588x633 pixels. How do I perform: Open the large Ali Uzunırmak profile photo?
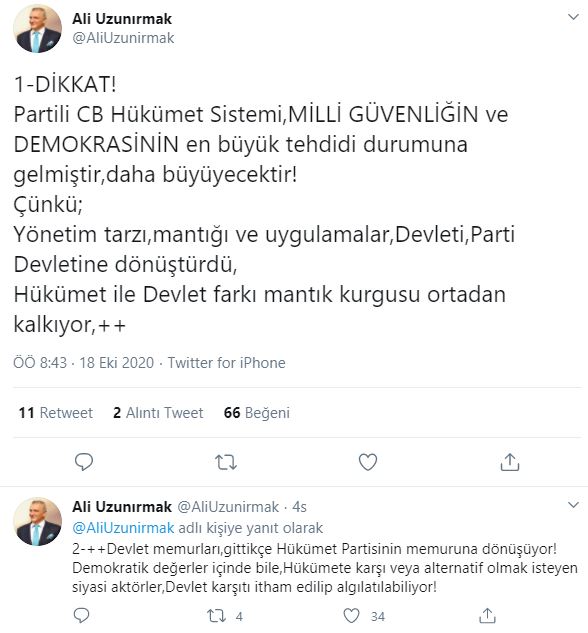pos(38,29)
